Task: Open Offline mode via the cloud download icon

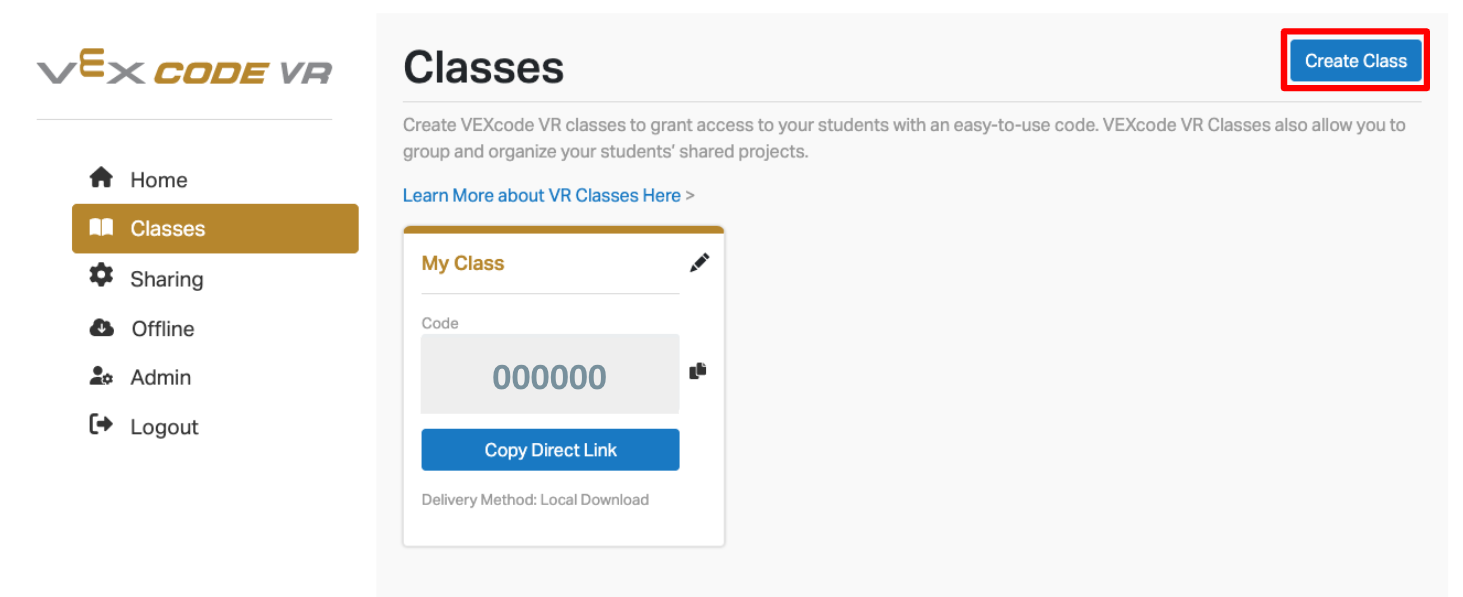Action: tap(101, 327)
